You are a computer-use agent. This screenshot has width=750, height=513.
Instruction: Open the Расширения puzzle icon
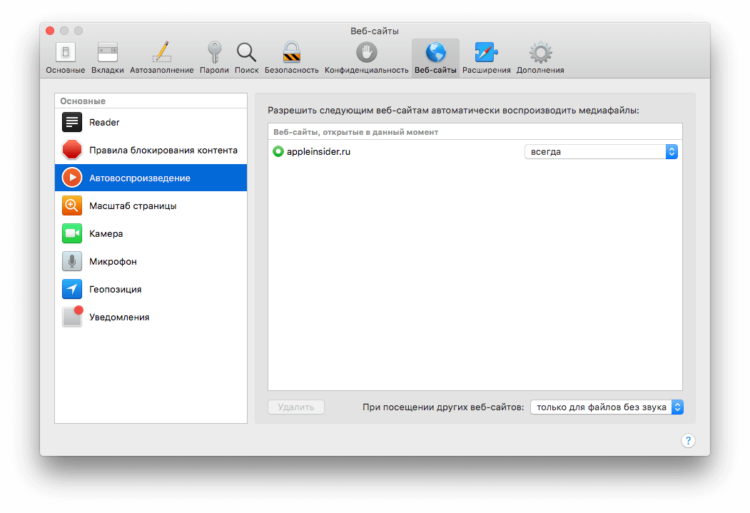tap(486, 53)
